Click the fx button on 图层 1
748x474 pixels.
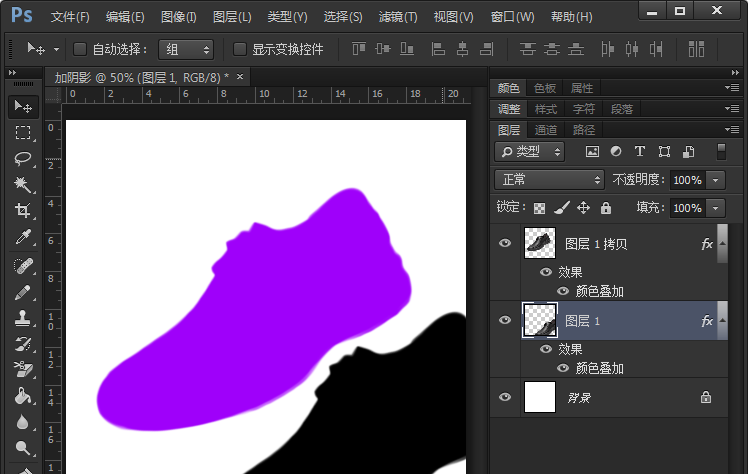(707, 321)
